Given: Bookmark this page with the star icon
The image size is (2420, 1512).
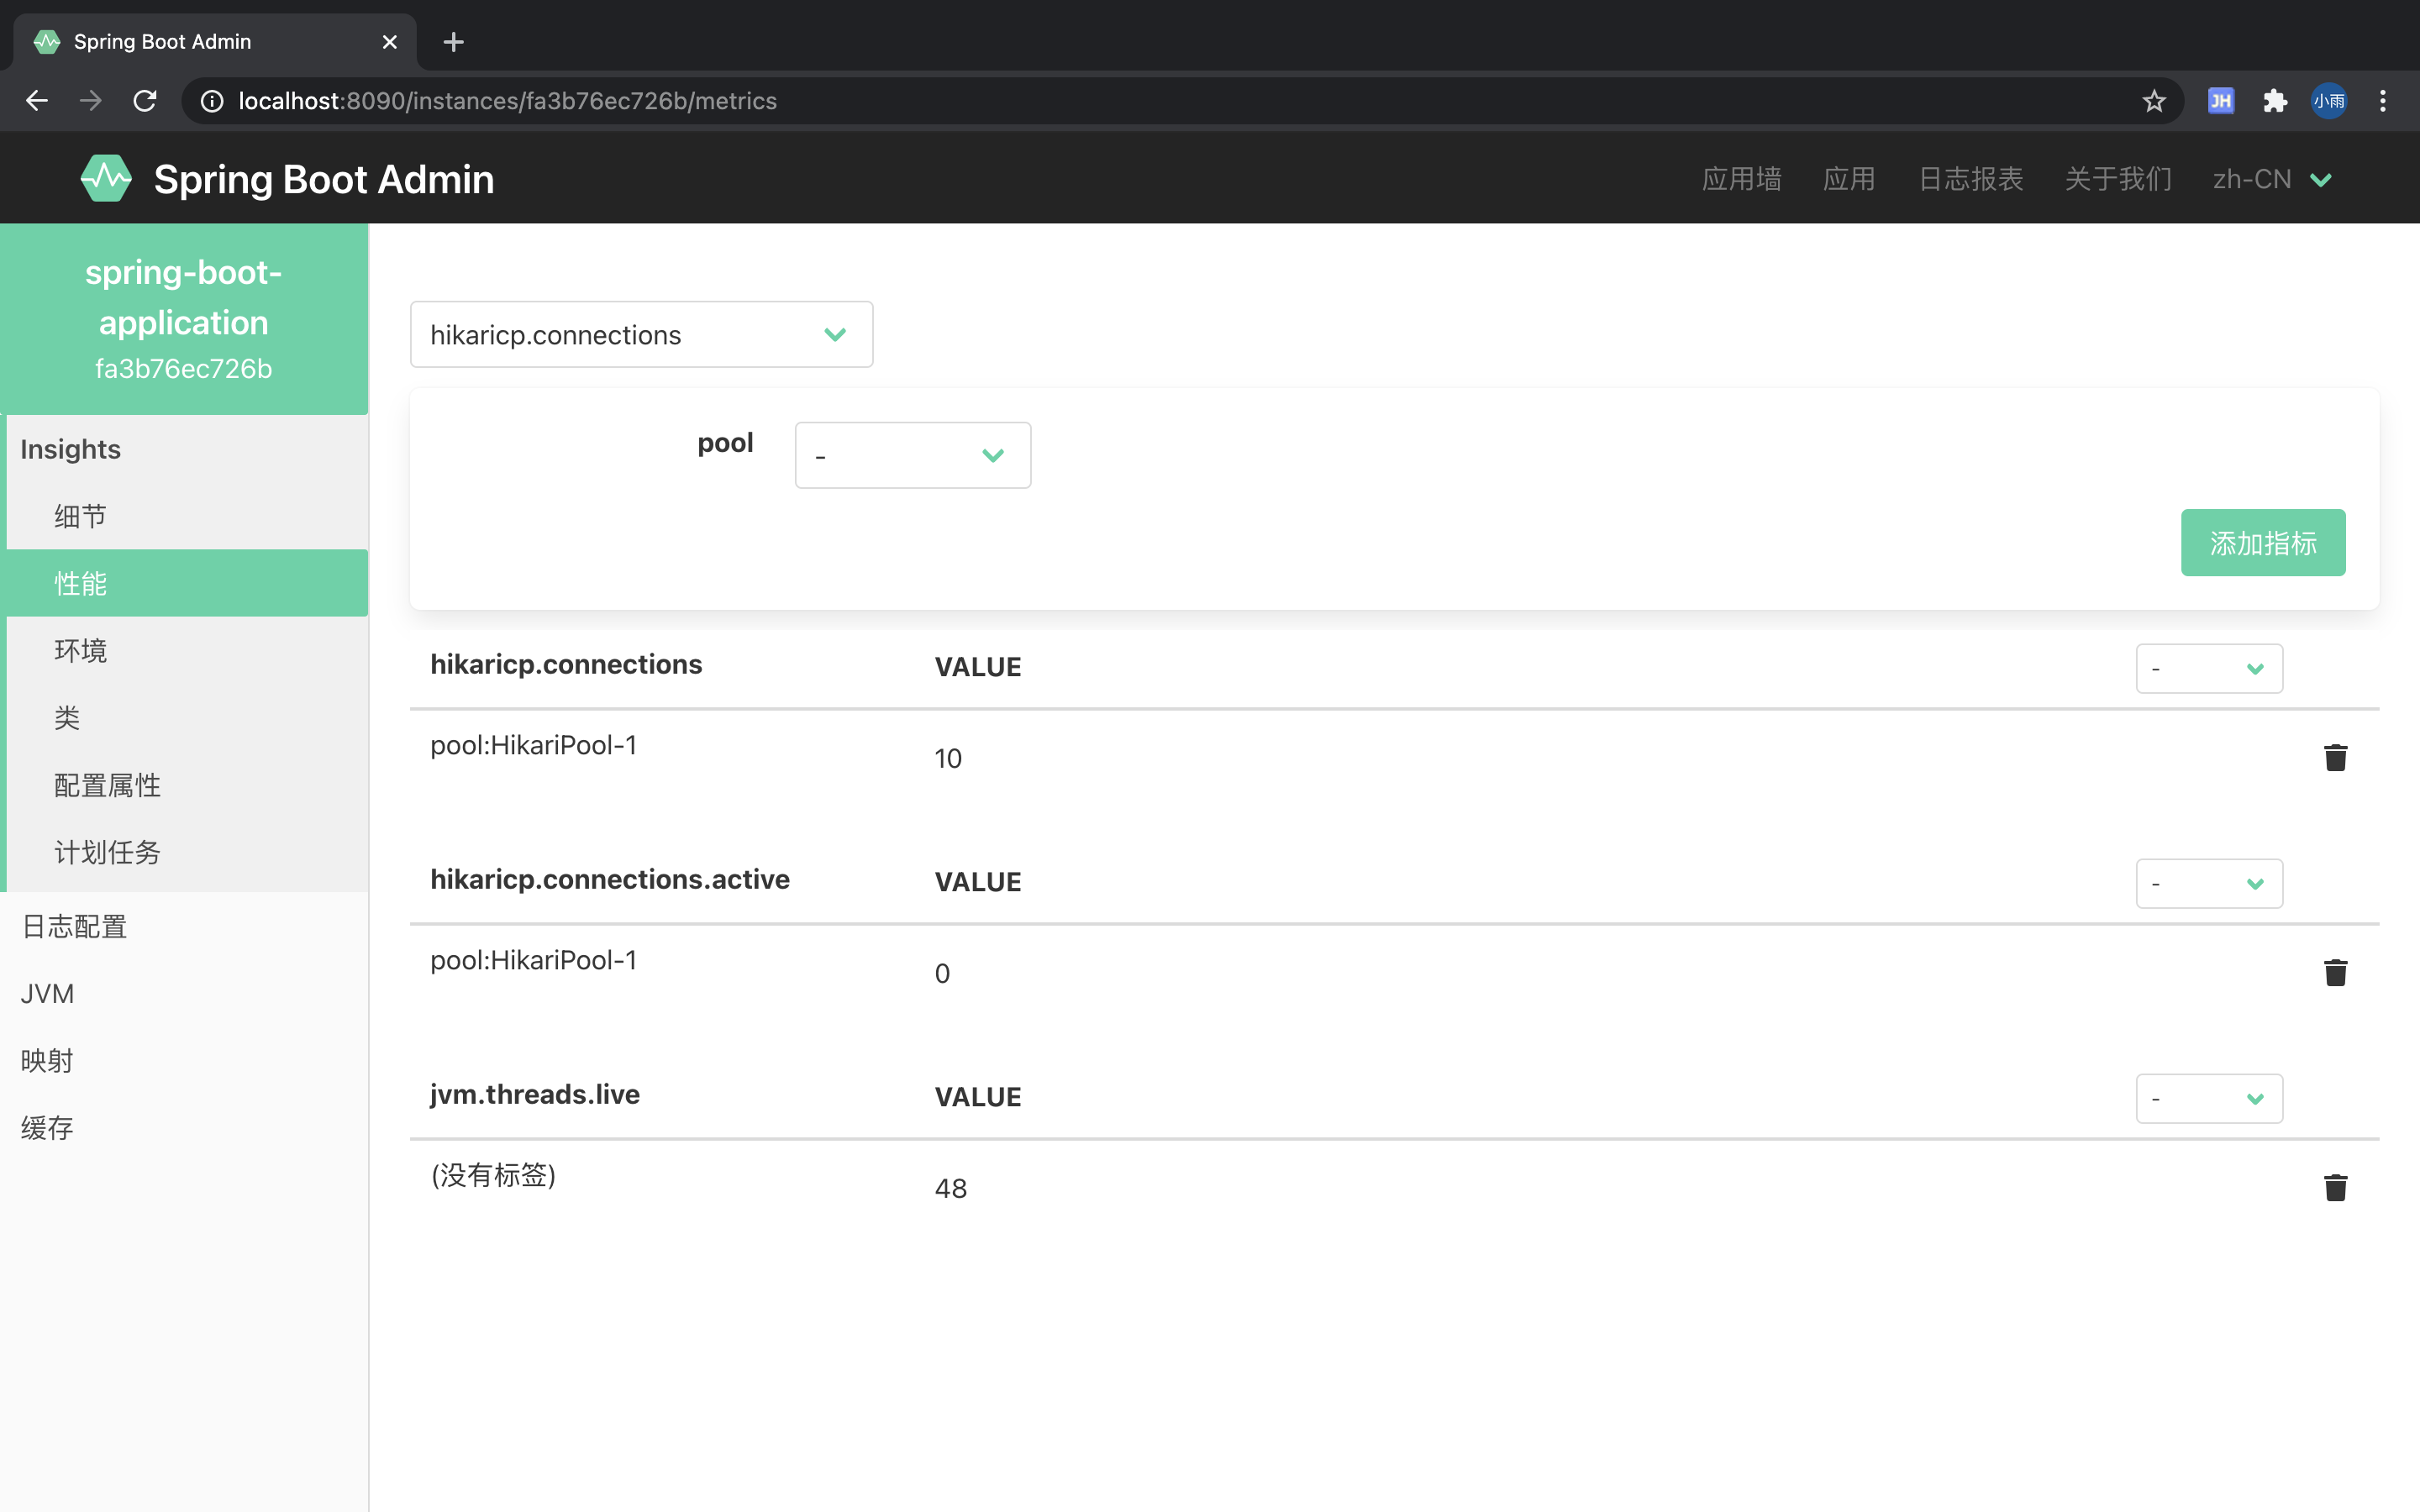Looking at the screenshot, I should 2154,101.
